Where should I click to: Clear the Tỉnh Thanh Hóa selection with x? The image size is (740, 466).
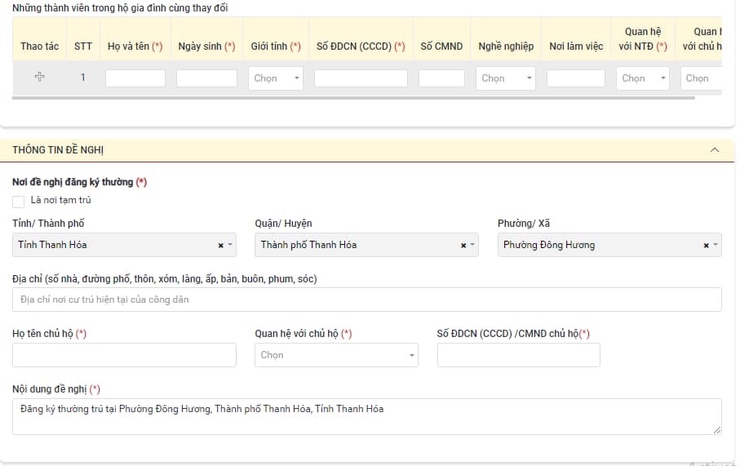click(x=221, y=245)
